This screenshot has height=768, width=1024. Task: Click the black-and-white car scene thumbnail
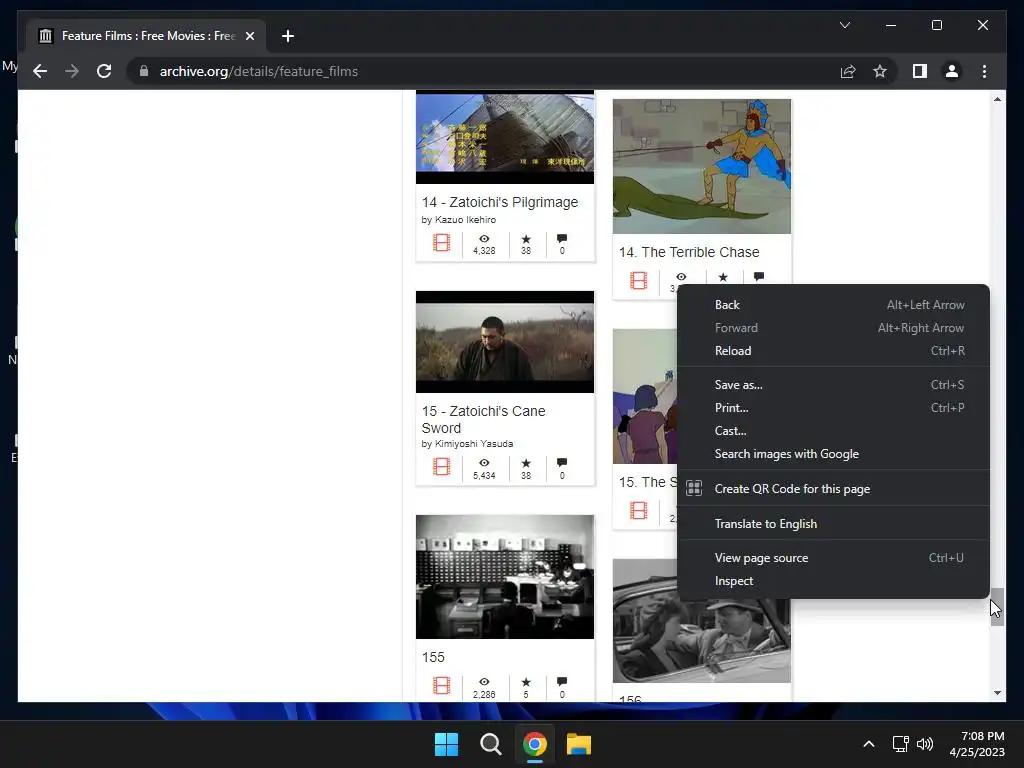[701, 641]
